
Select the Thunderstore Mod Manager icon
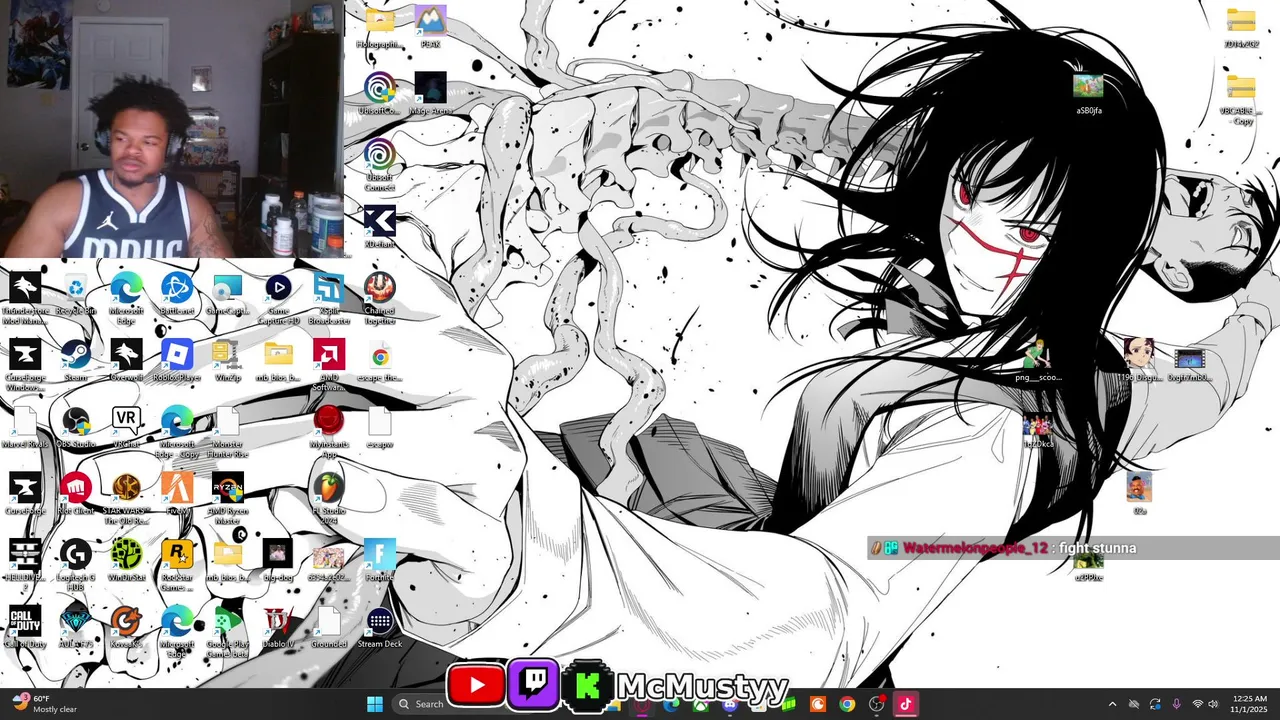click(25, 299)
